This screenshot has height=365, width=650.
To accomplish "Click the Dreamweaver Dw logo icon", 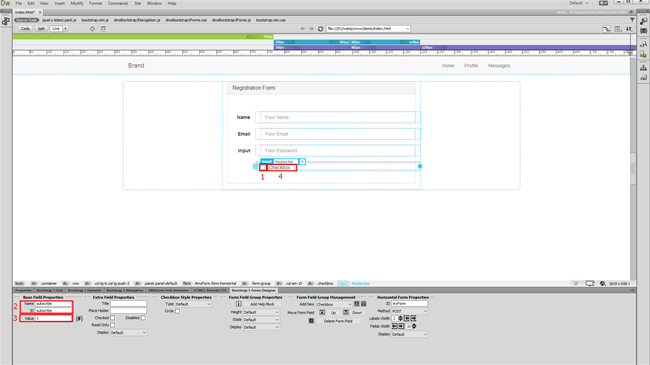I will (5, 3).
